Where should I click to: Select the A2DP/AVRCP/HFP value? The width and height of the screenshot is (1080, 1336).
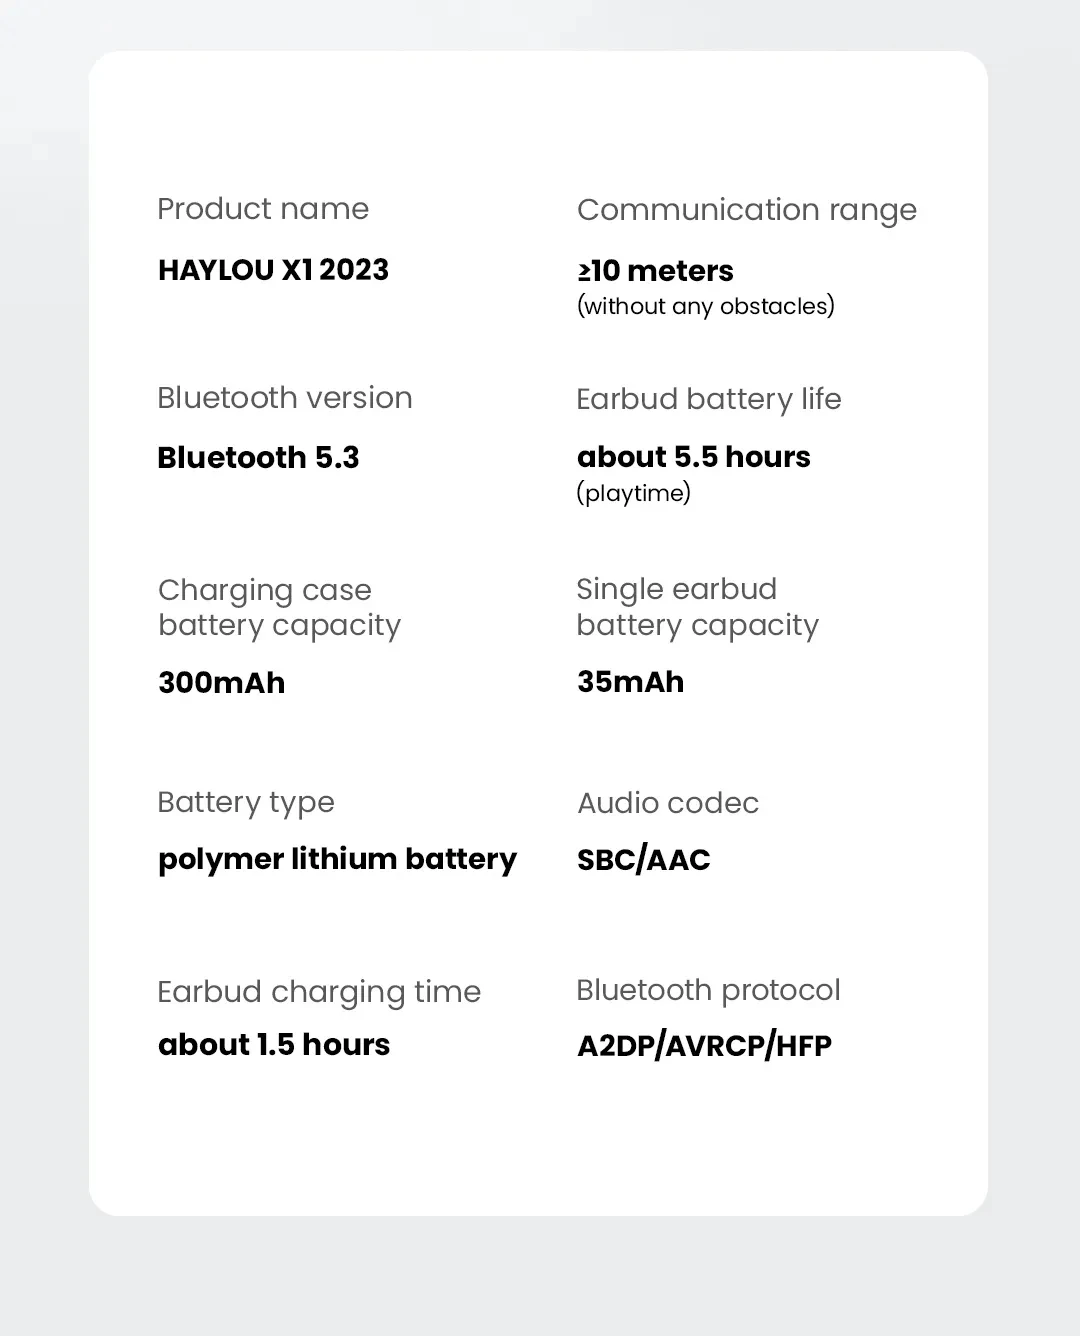click(x=704, y=1046)
